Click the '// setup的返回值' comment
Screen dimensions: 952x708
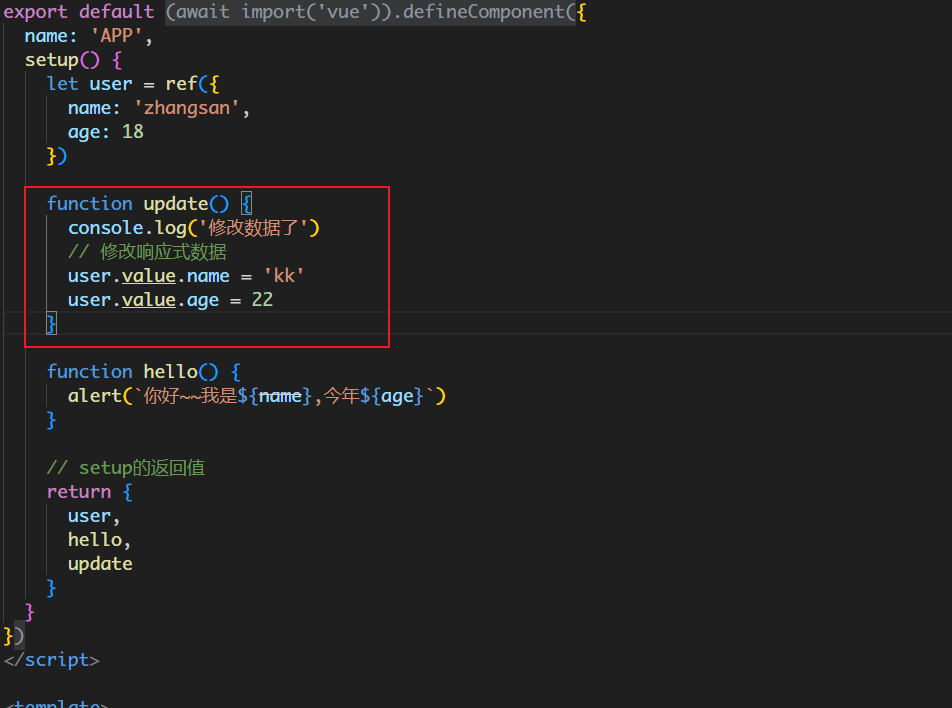(x=126, y=468)
